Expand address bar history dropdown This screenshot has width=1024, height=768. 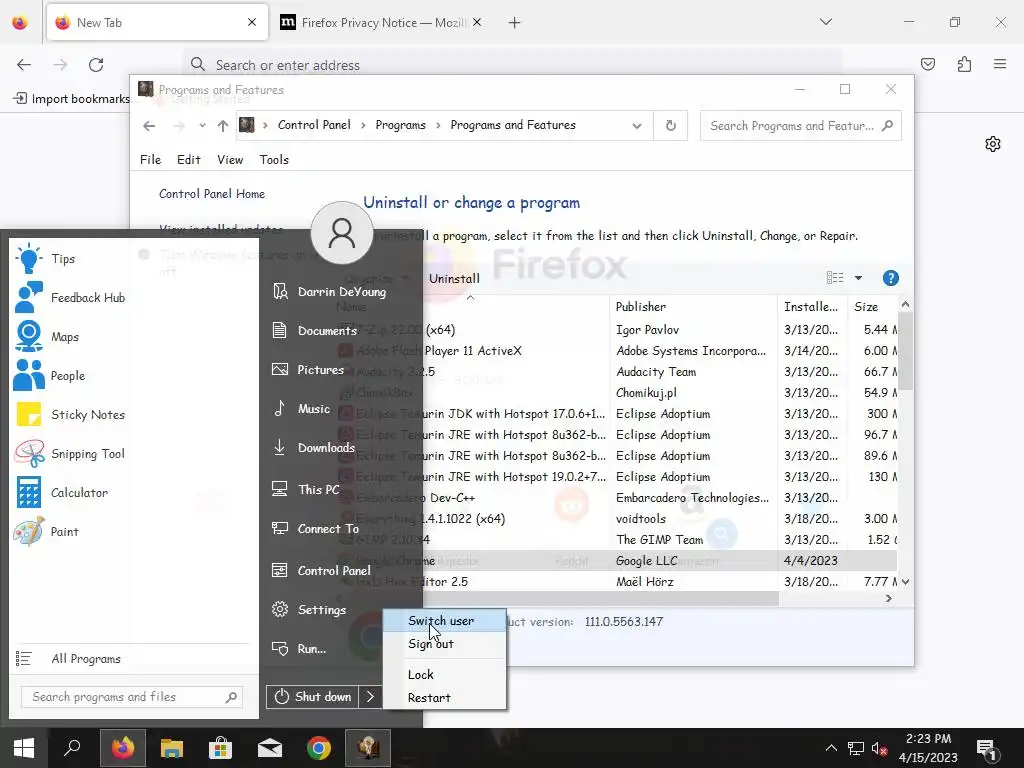click(637, 125)
